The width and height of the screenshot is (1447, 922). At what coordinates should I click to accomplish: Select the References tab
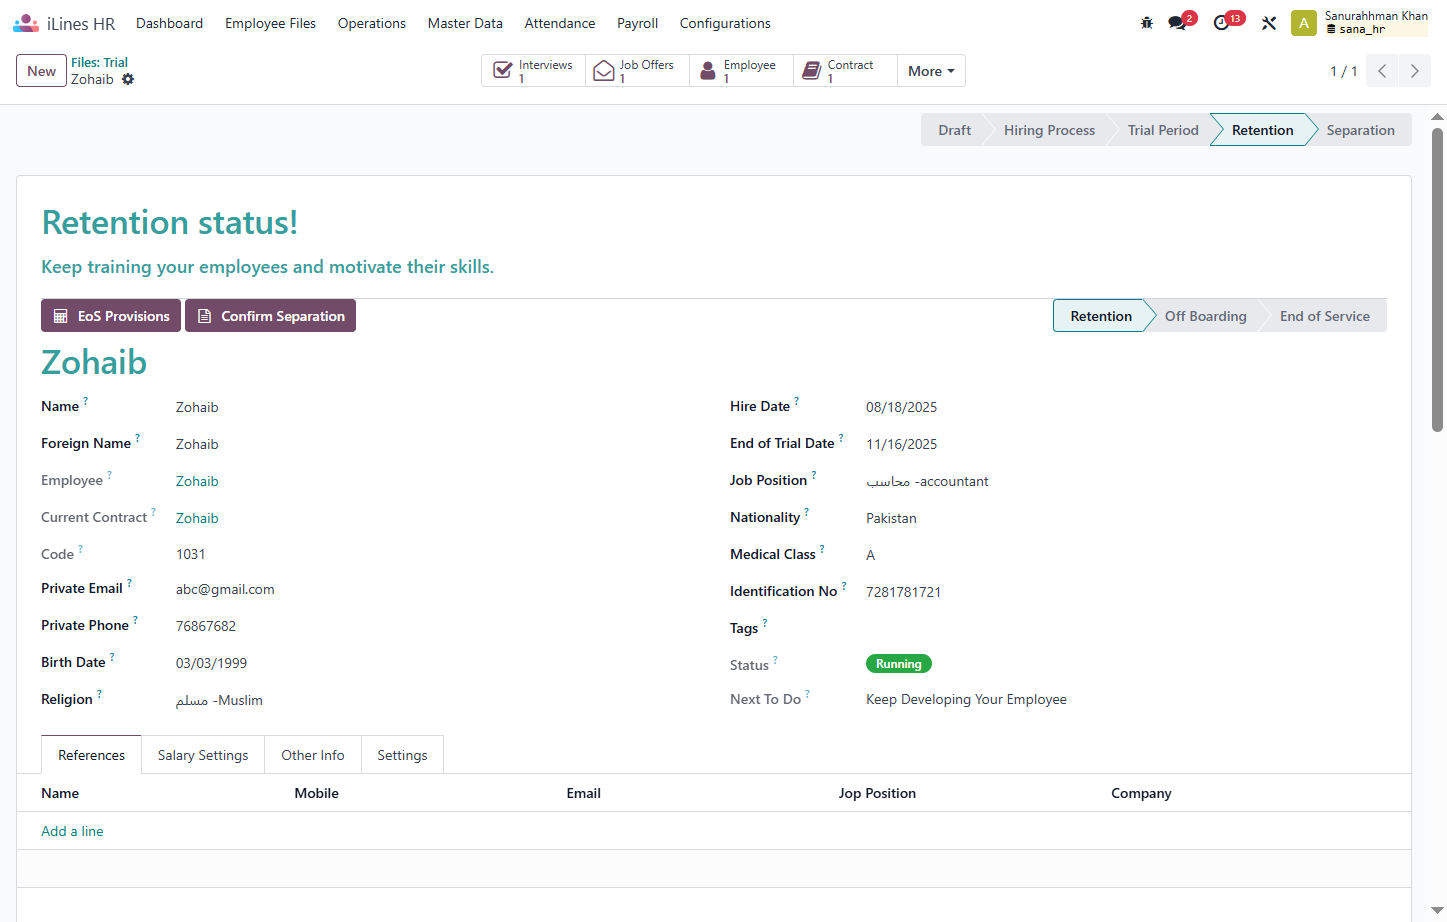92,755
